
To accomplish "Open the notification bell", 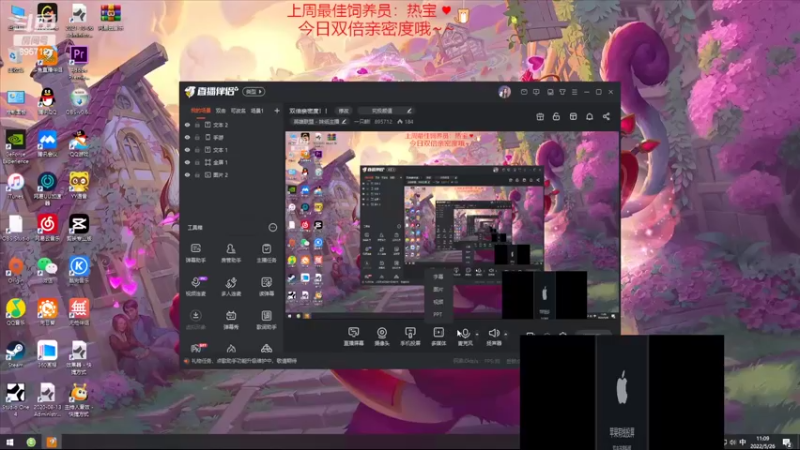I will coord(589,117).
